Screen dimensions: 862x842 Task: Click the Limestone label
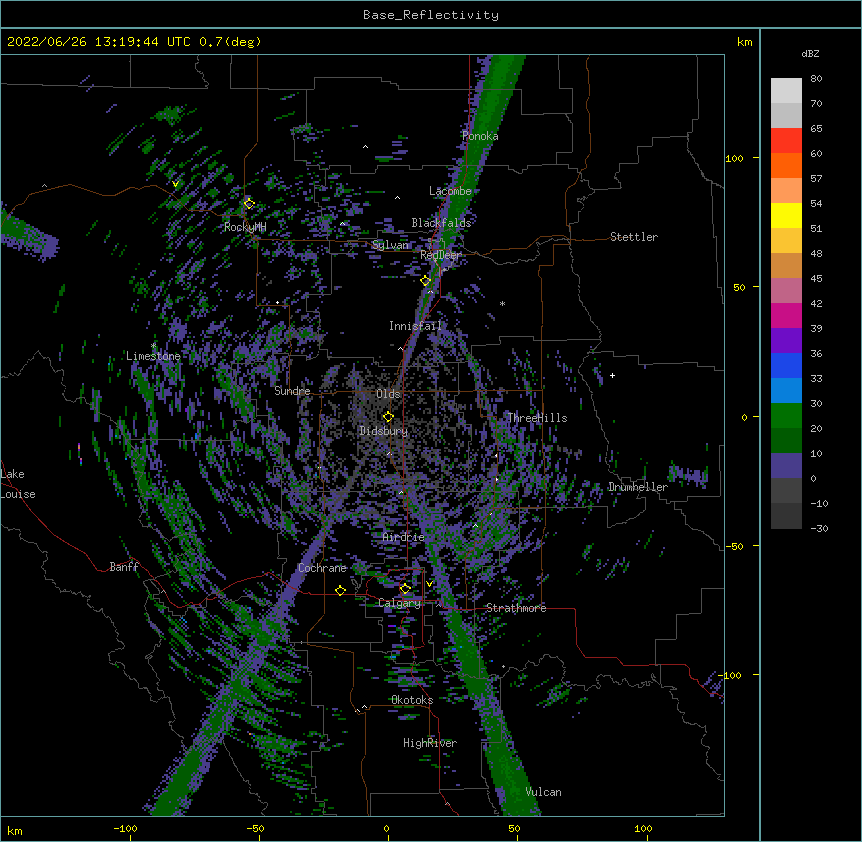[153, 356]
